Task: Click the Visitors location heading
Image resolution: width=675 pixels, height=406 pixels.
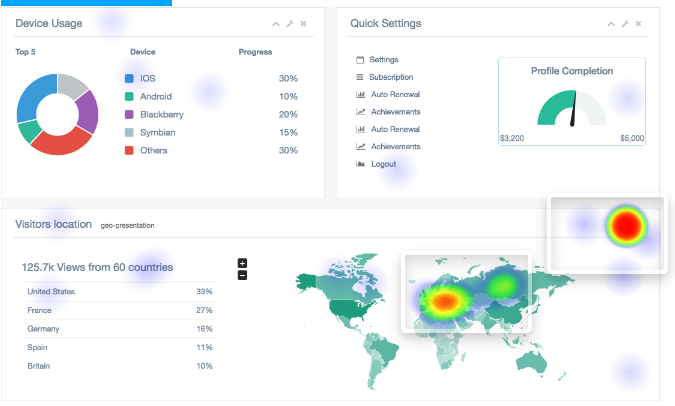Action: coord(53,224)
